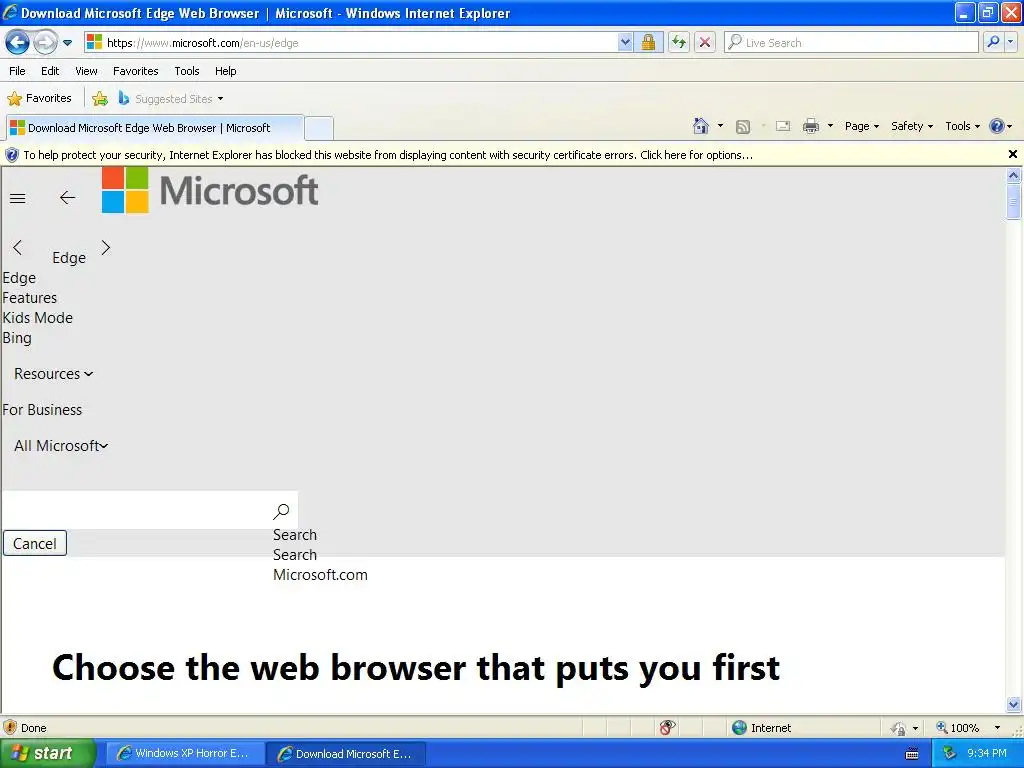Image resolution: width=1024 pixels, height=768 pixels.
Task: Click the address bar URL field
Action: [351, 42]
